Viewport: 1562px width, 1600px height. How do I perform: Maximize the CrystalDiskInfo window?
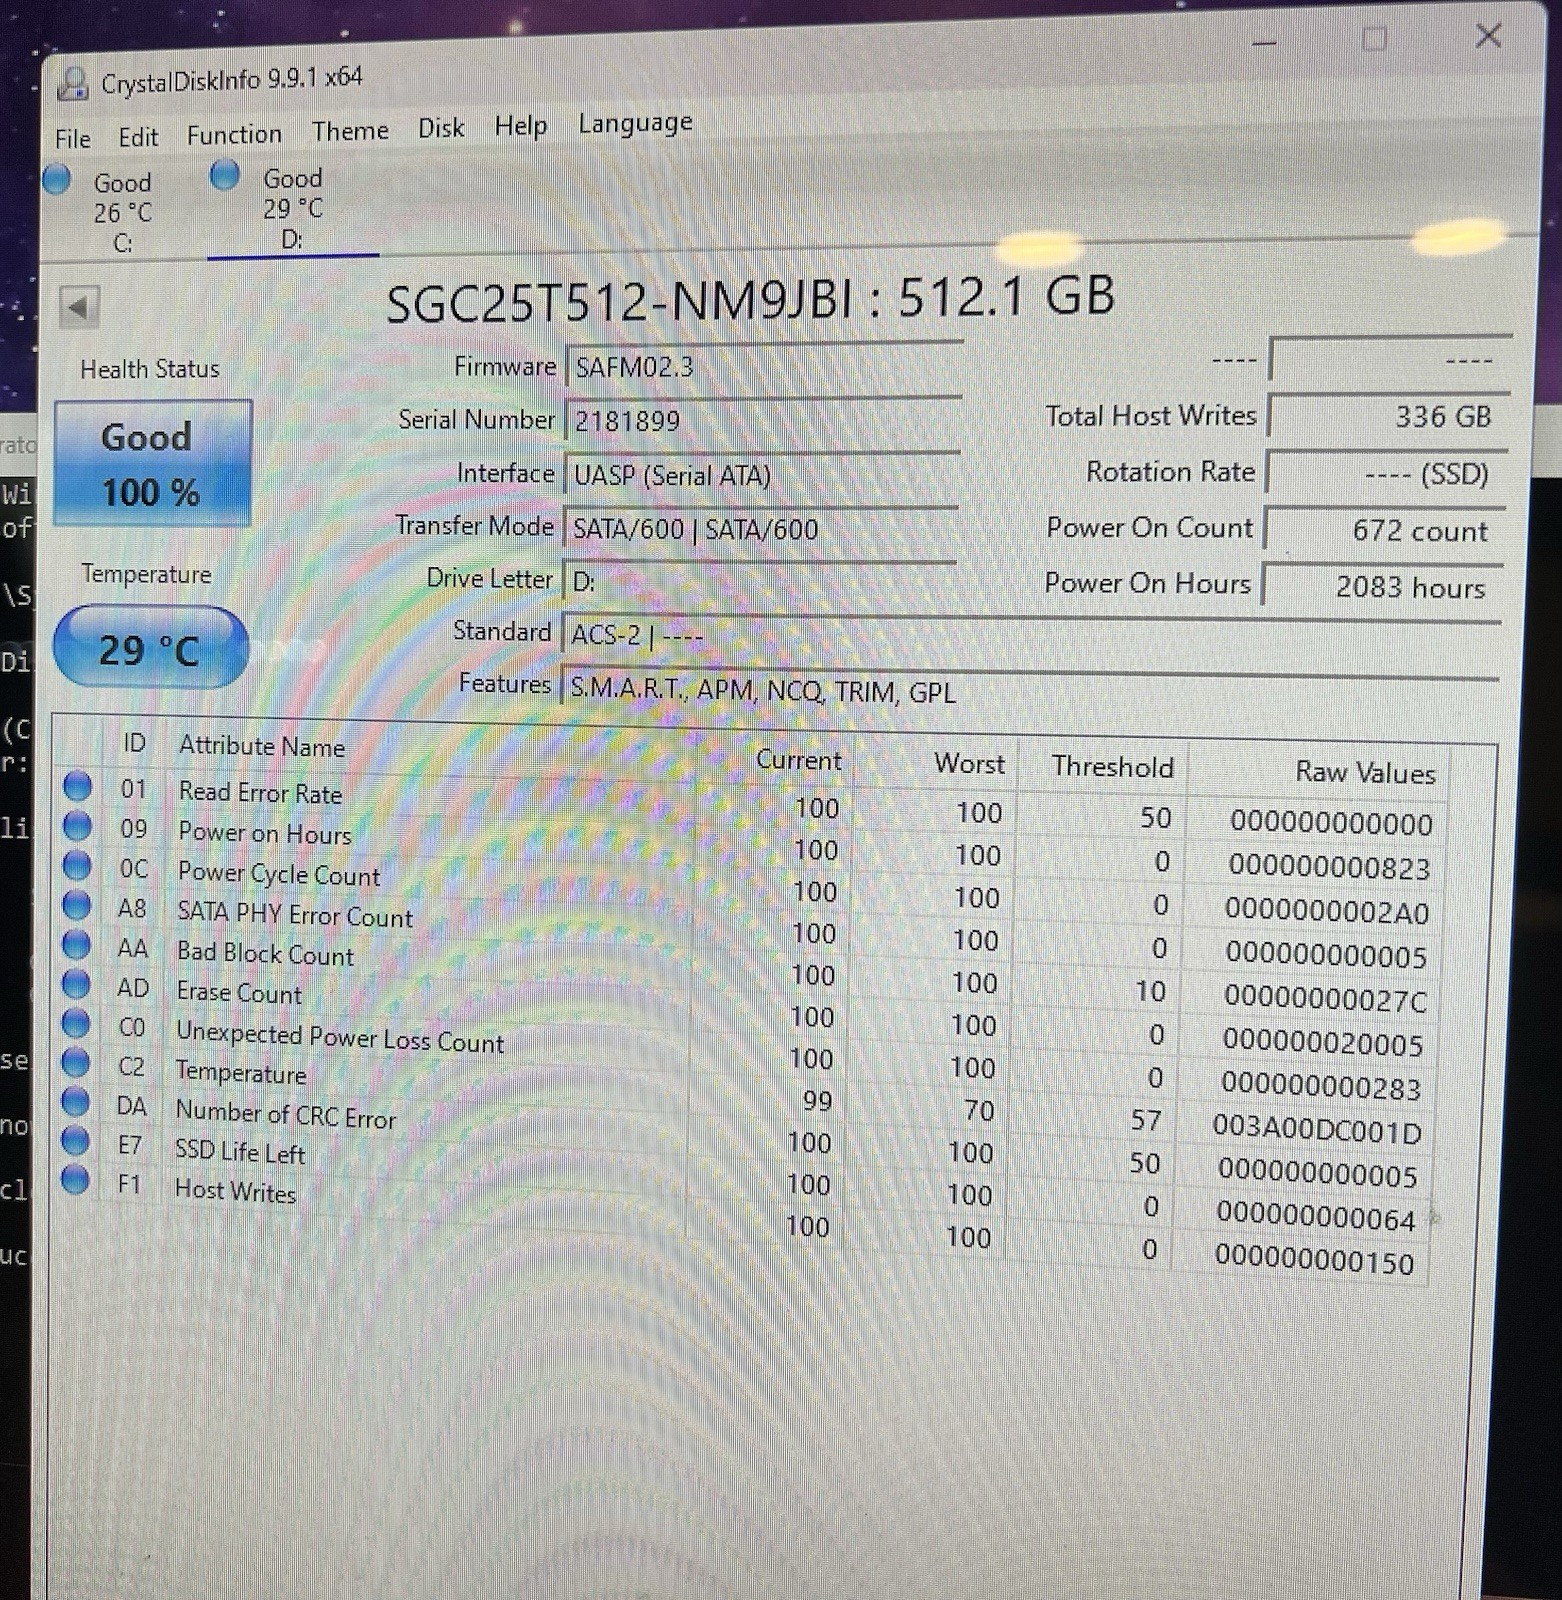coord(1375,39)
